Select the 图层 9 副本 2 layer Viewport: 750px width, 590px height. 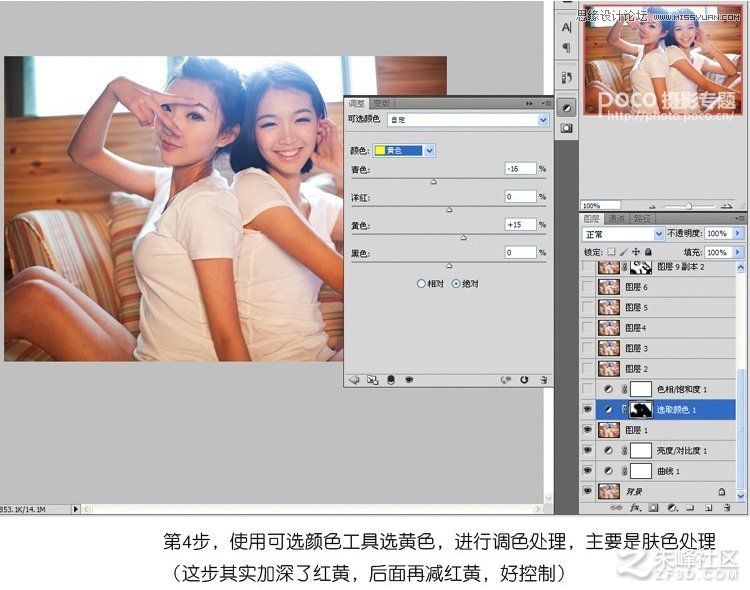coord(666,267)
